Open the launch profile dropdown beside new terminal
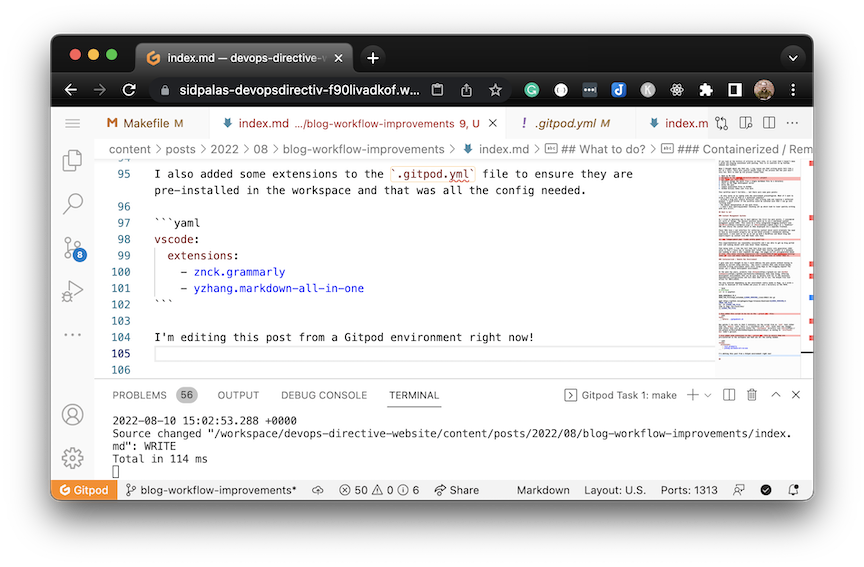The width and height of the screenshot is (864, 567). (708, 395)
